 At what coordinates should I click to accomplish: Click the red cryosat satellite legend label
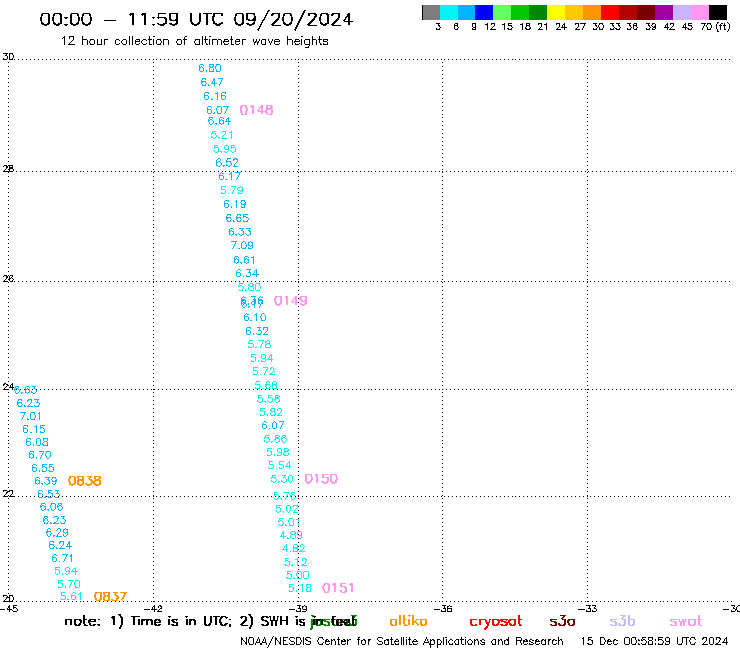tap(496, 622)
